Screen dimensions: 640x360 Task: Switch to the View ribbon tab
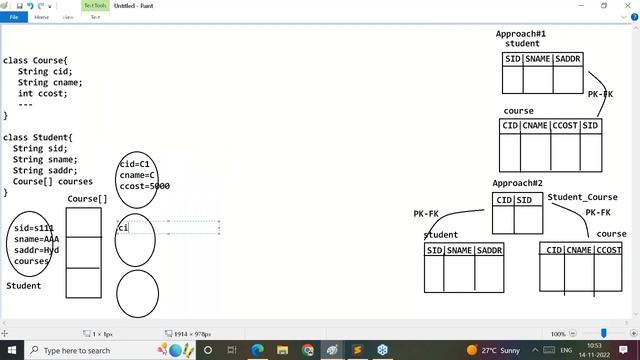pyautogui.click(x=68, y=17)
